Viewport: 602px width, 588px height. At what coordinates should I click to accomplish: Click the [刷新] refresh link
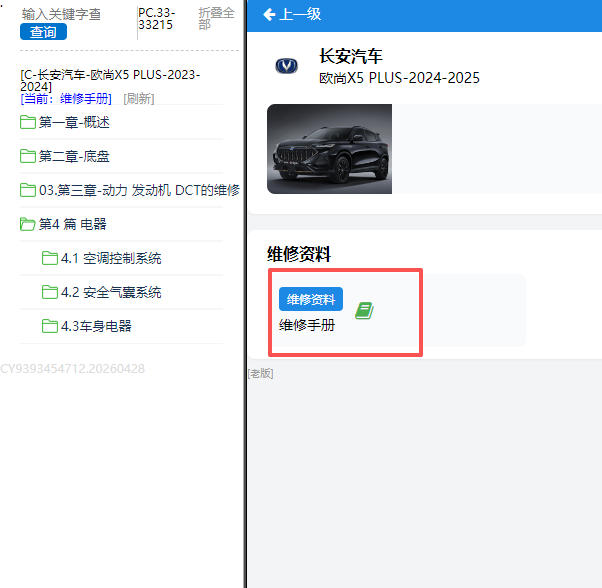(x=139, y=99)
